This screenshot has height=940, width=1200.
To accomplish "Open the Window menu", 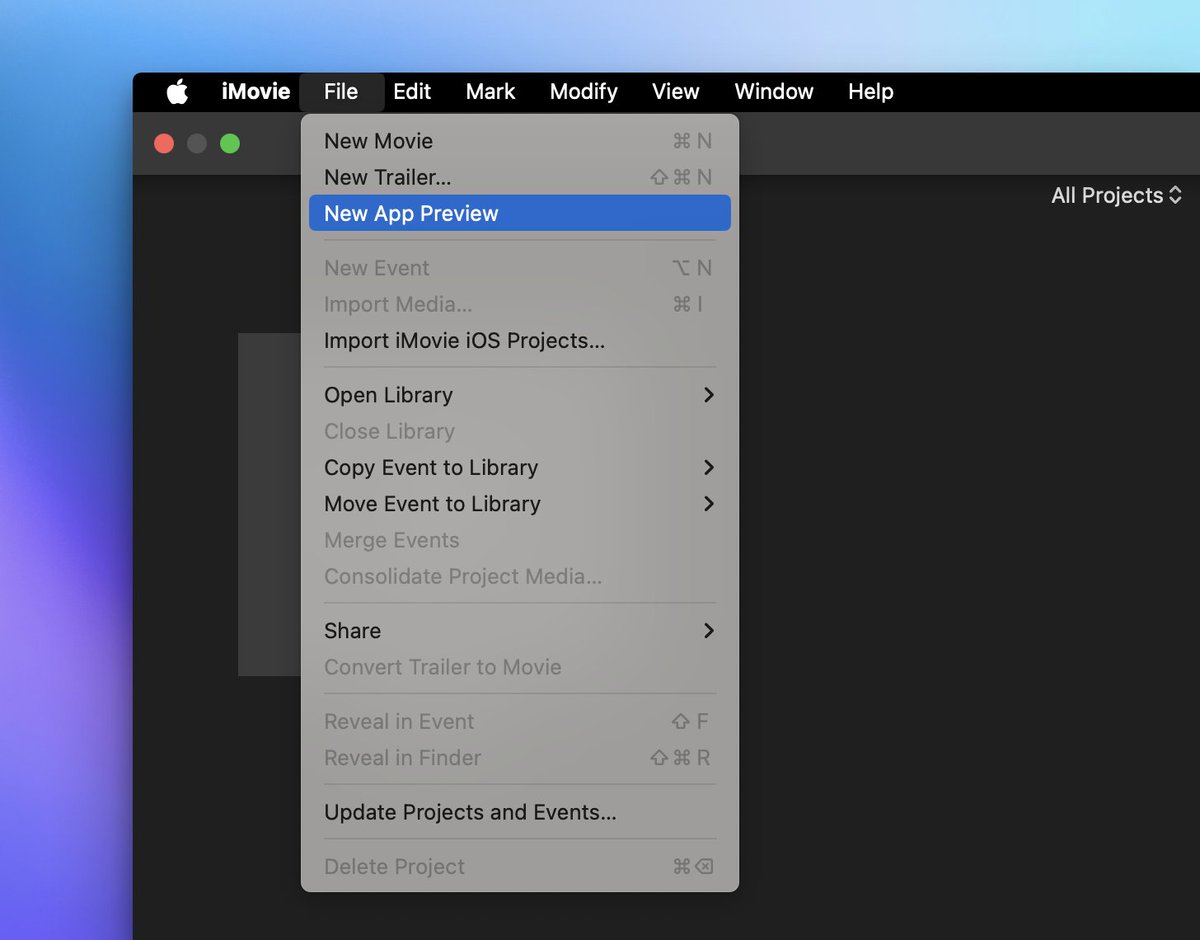I will click(774, 92).
